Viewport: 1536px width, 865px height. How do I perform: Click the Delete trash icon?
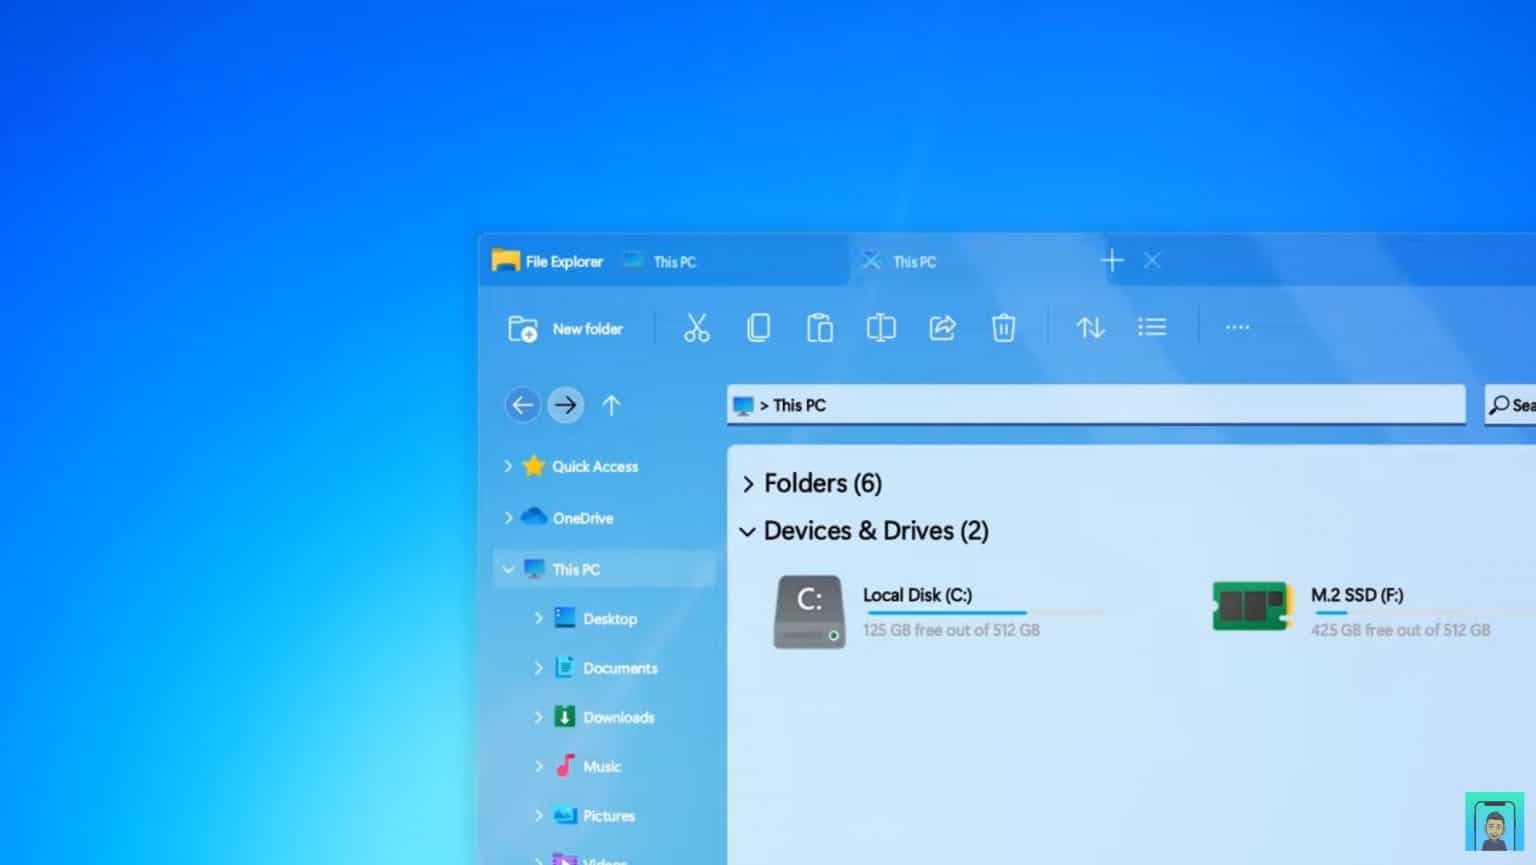[1003, 327]
